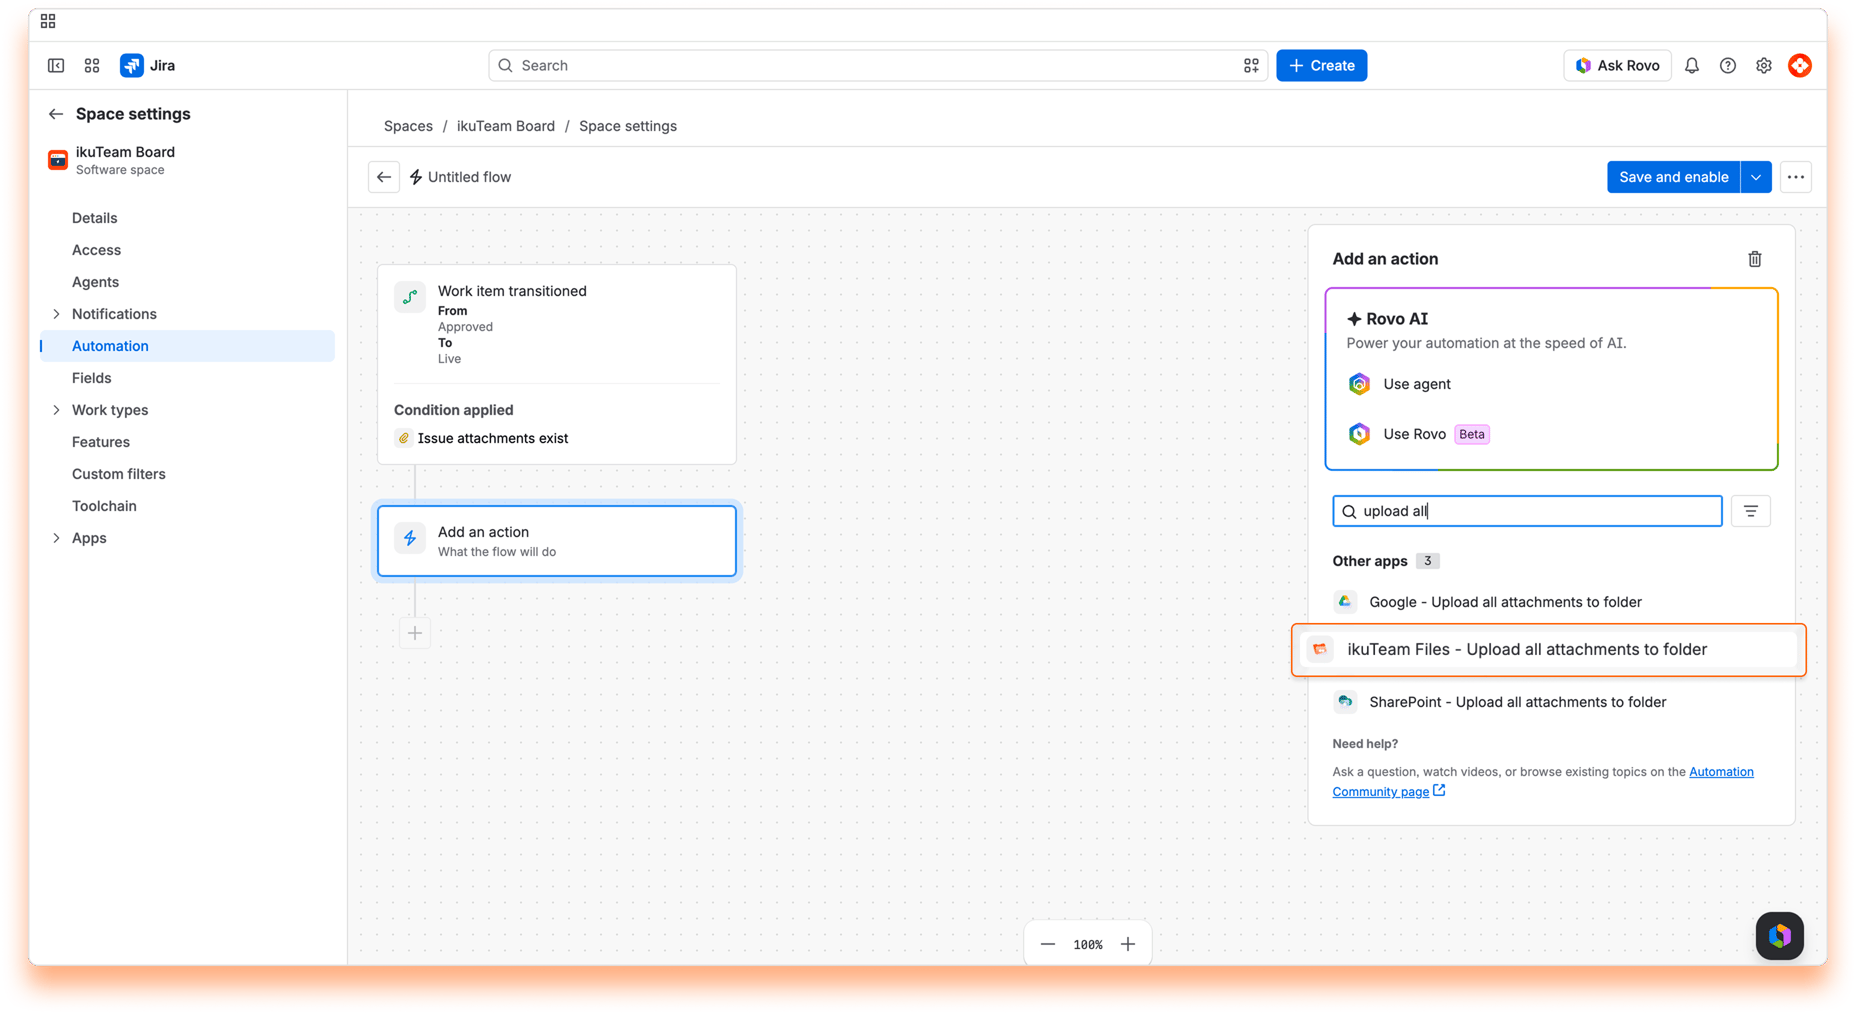
Task: Click the top-left window grid icon
Action: pyautogui.click(x=48, y=21)
